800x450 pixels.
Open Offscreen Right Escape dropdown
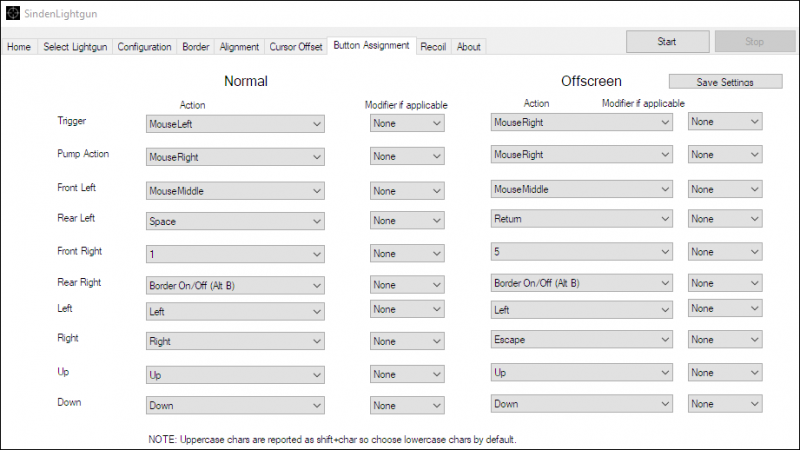582,339
